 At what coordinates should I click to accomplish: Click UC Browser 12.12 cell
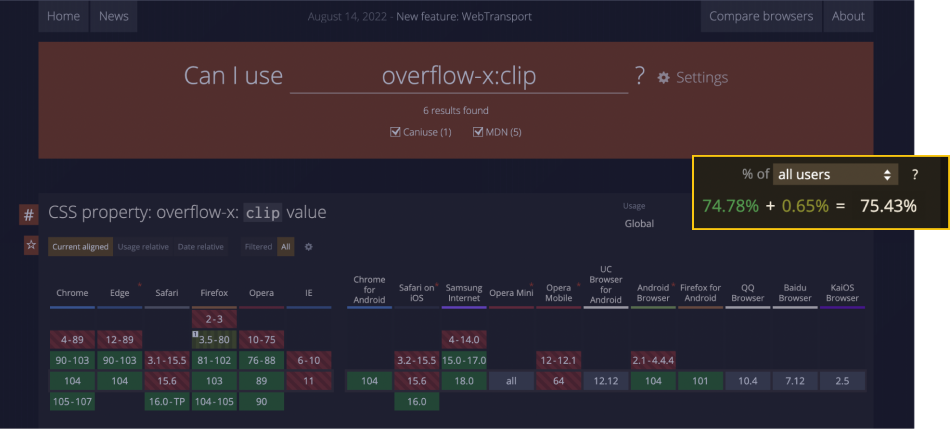[606, 381]
